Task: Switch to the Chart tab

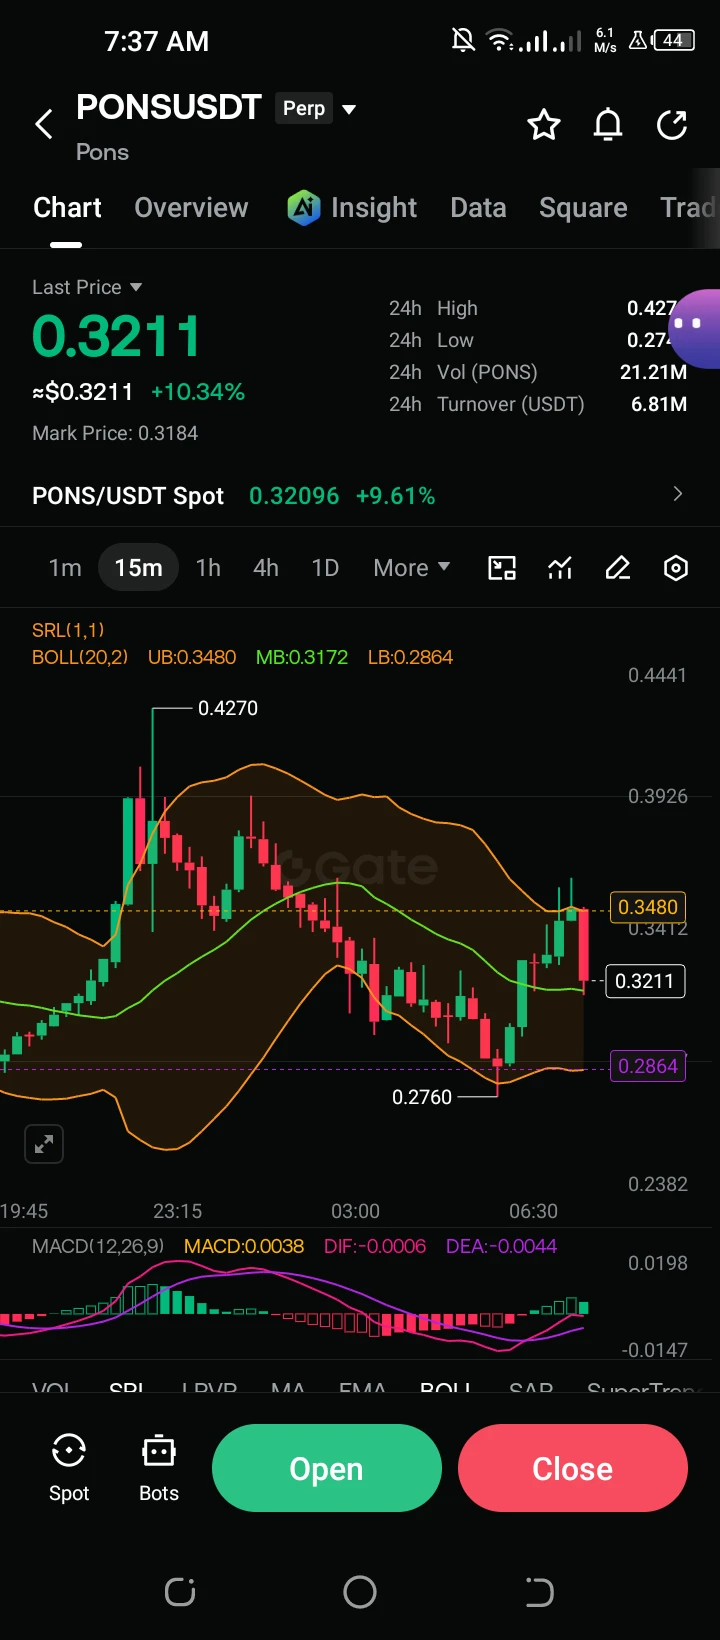Action: click(67, 208)
